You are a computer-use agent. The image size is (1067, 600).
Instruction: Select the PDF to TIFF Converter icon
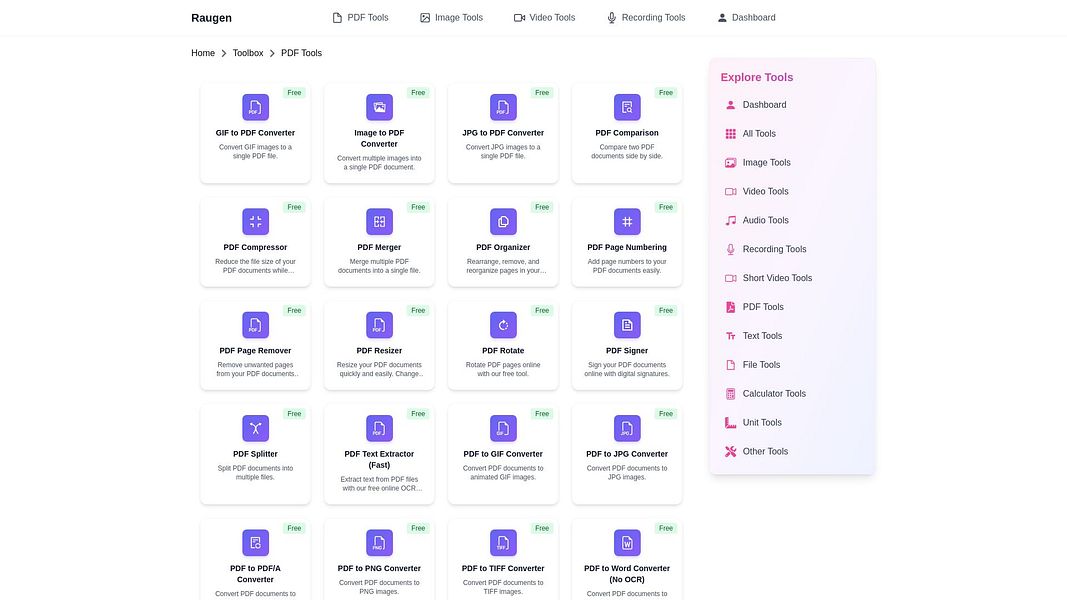point(503,543)
